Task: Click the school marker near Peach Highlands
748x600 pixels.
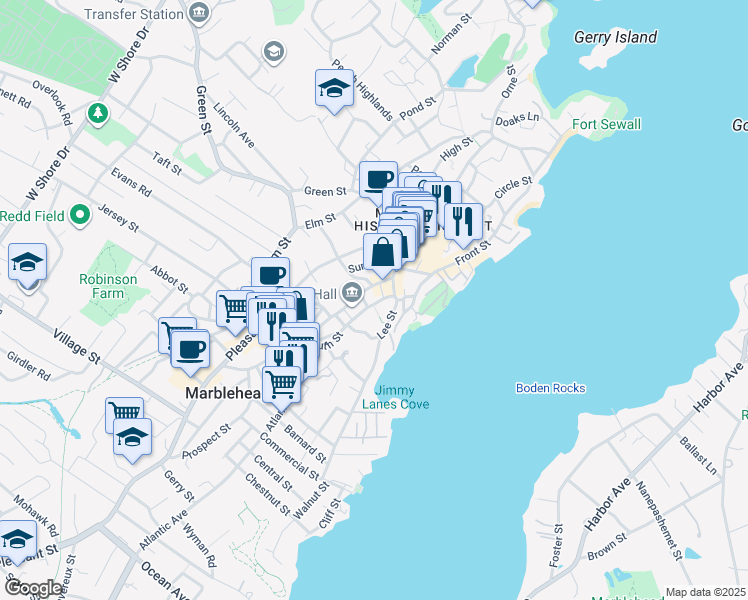Action: 335,88
